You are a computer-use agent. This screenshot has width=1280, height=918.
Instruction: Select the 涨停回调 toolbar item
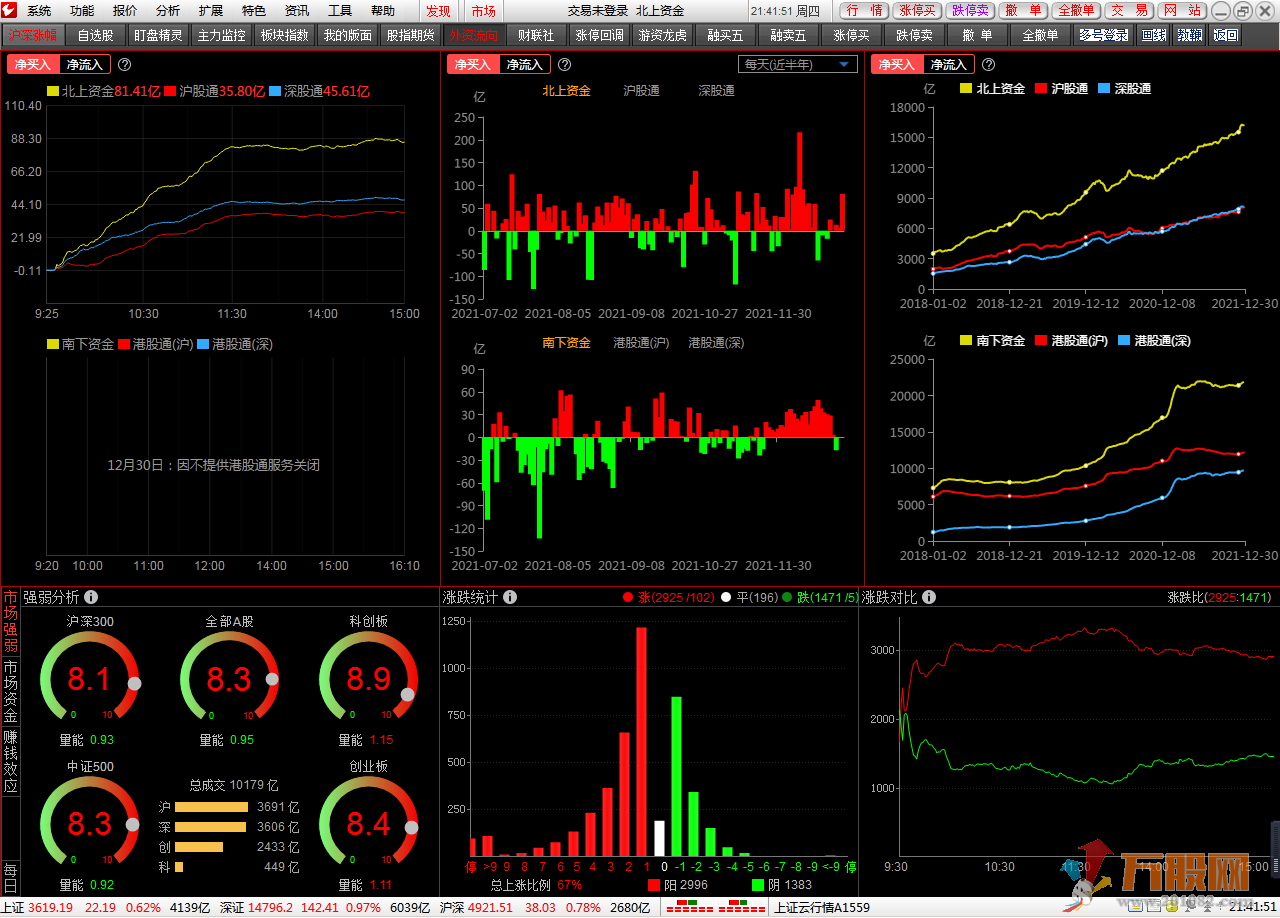point(599,35)
